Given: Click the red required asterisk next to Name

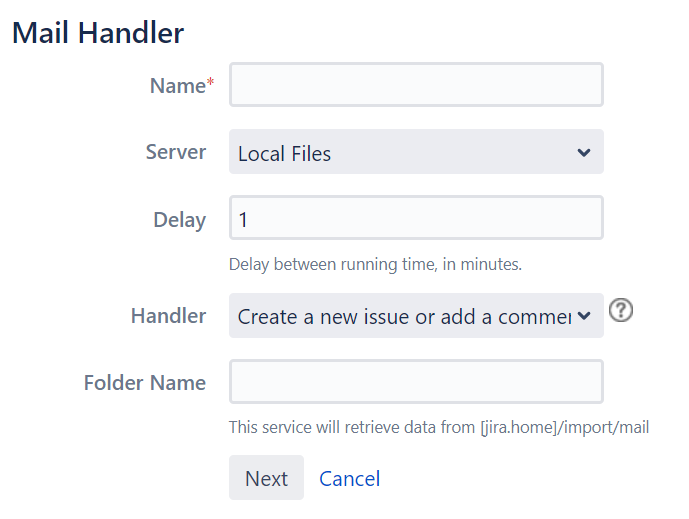Looking at the screenshot, I should click(x=210, y=85).
